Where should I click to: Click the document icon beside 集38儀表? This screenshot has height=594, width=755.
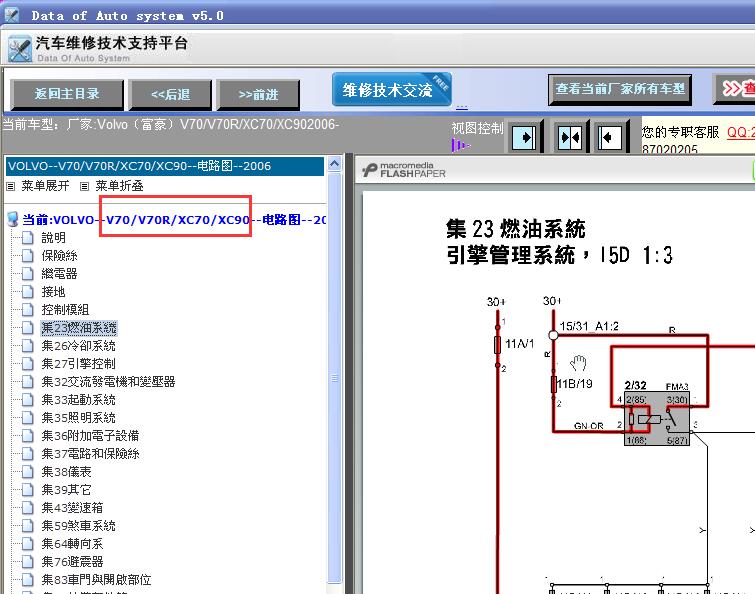coord(28,472)
